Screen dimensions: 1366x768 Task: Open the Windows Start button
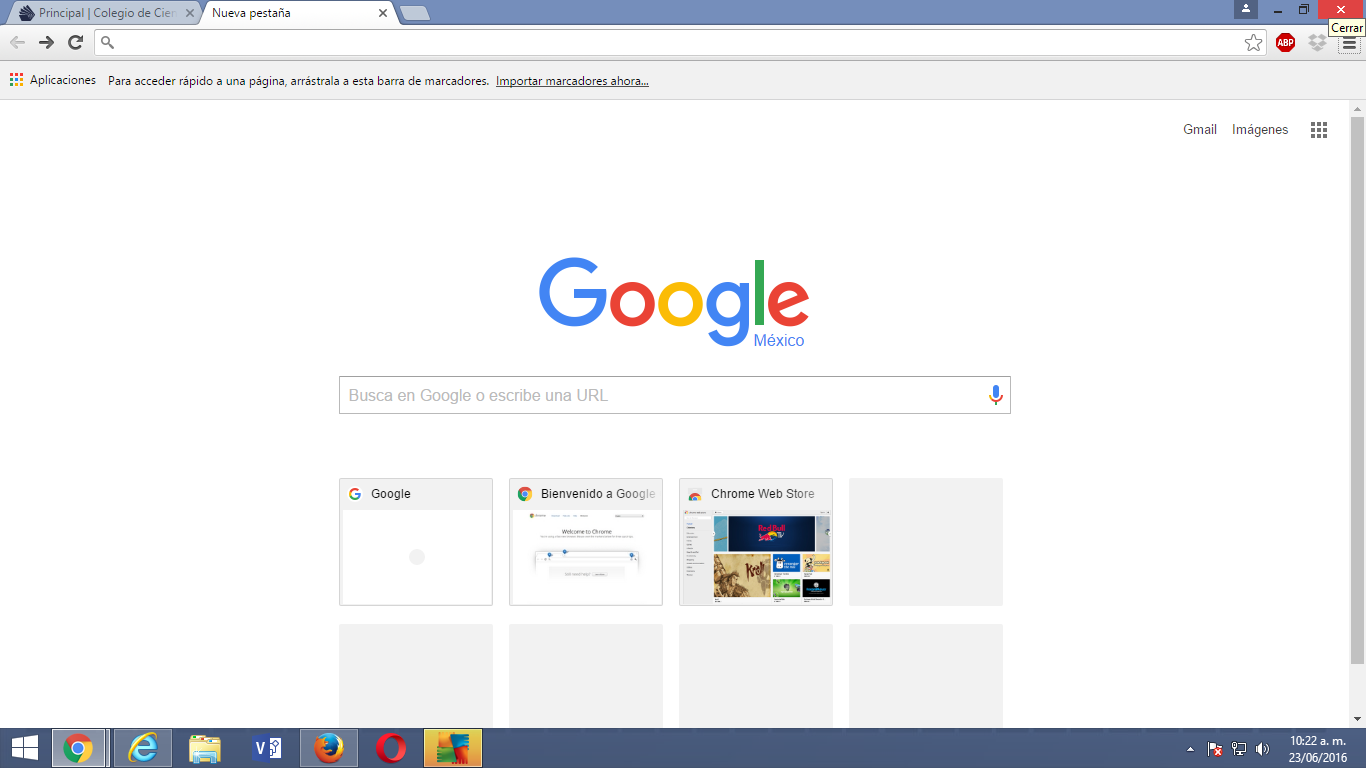point(24,748)
